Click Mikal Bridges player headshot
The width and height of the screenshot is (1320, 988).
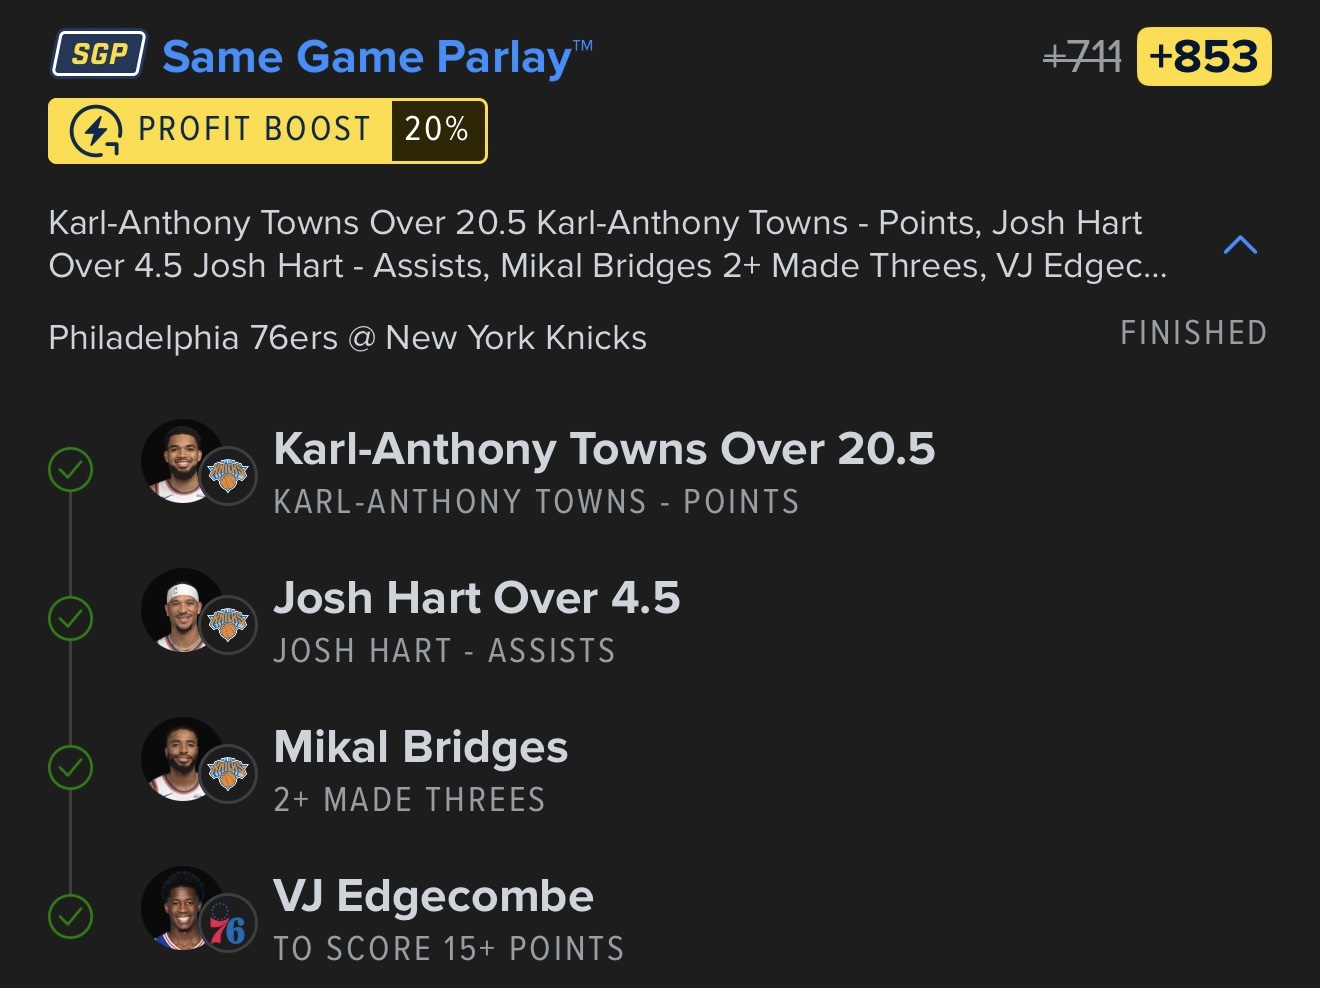click(x=181, y=758)
